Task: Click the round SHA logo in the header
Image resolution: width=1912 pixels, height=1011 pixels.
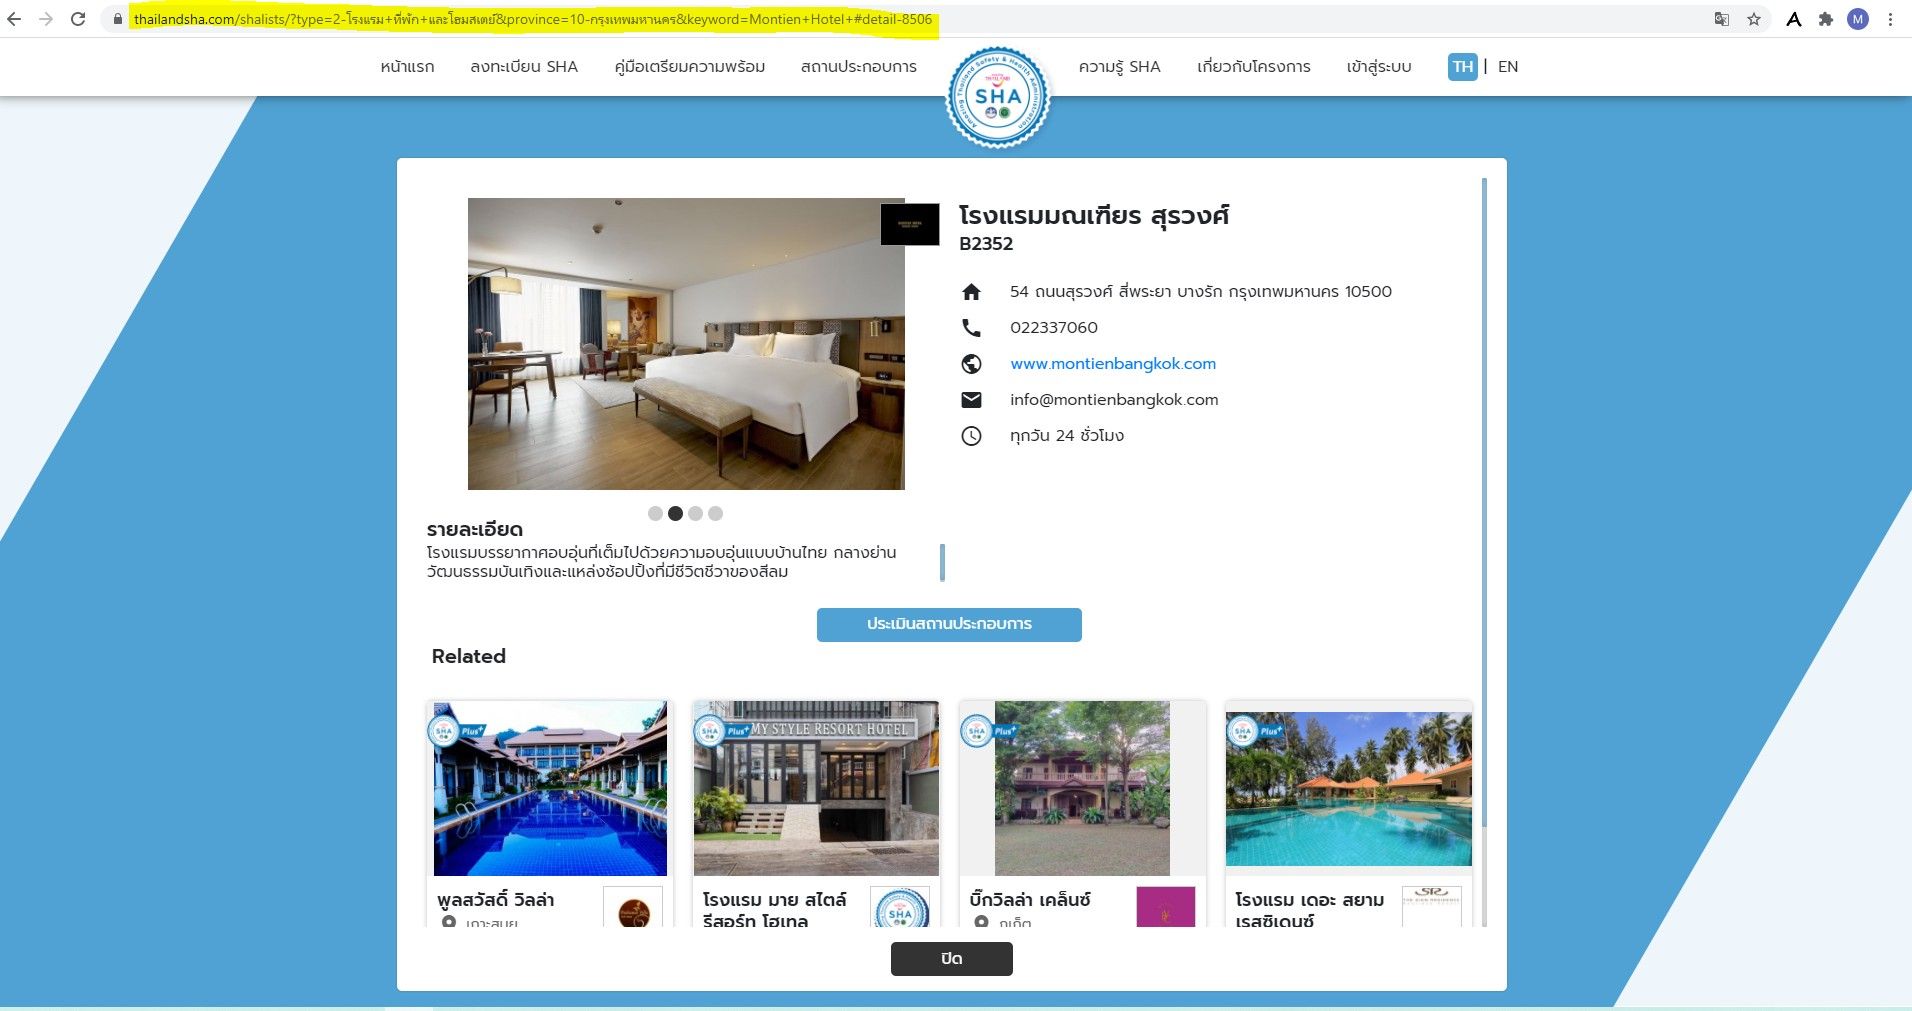Action: coord(998,98)
